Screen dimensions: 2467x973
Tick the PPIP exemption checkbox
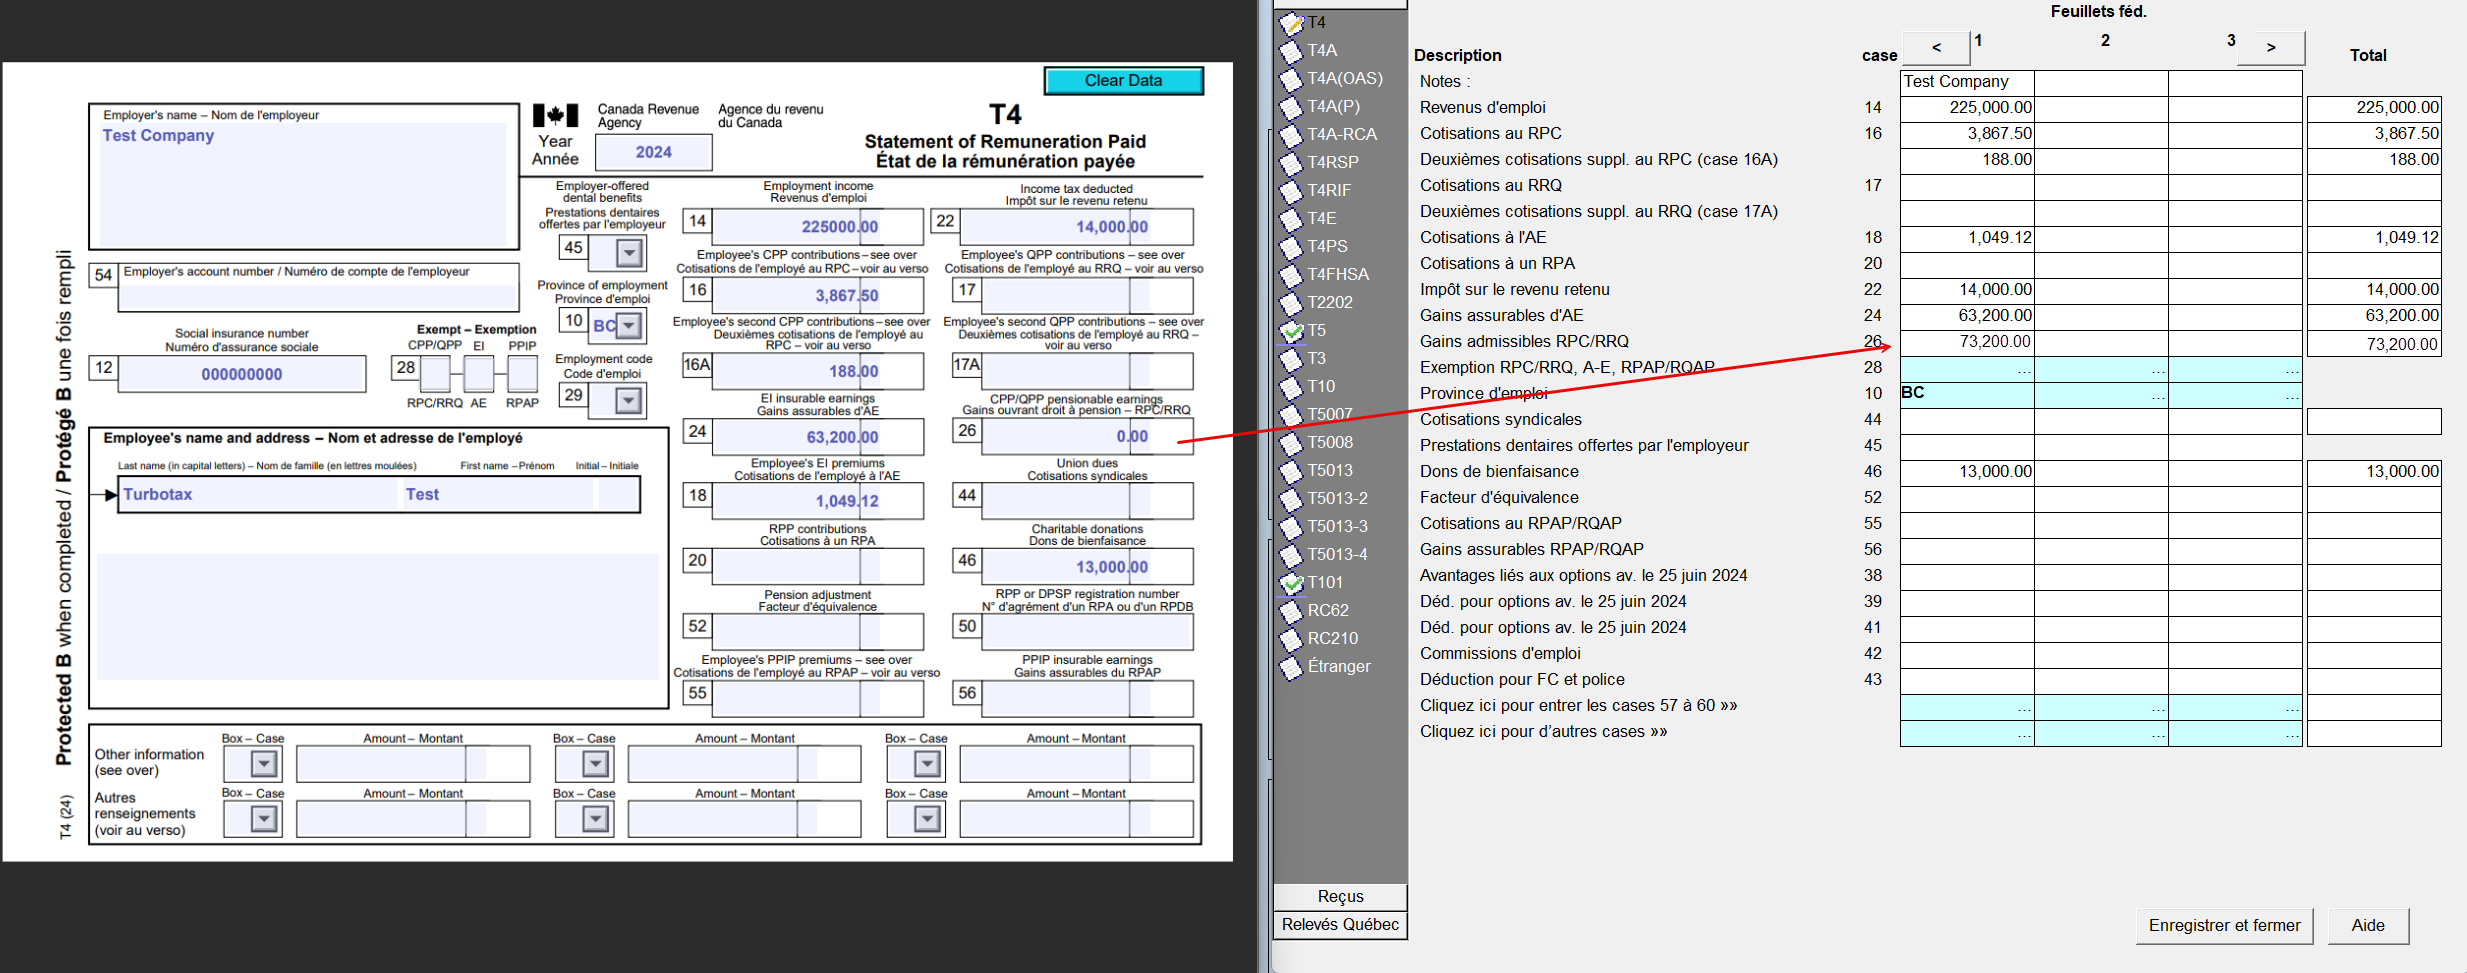click(x=523, y=374)
